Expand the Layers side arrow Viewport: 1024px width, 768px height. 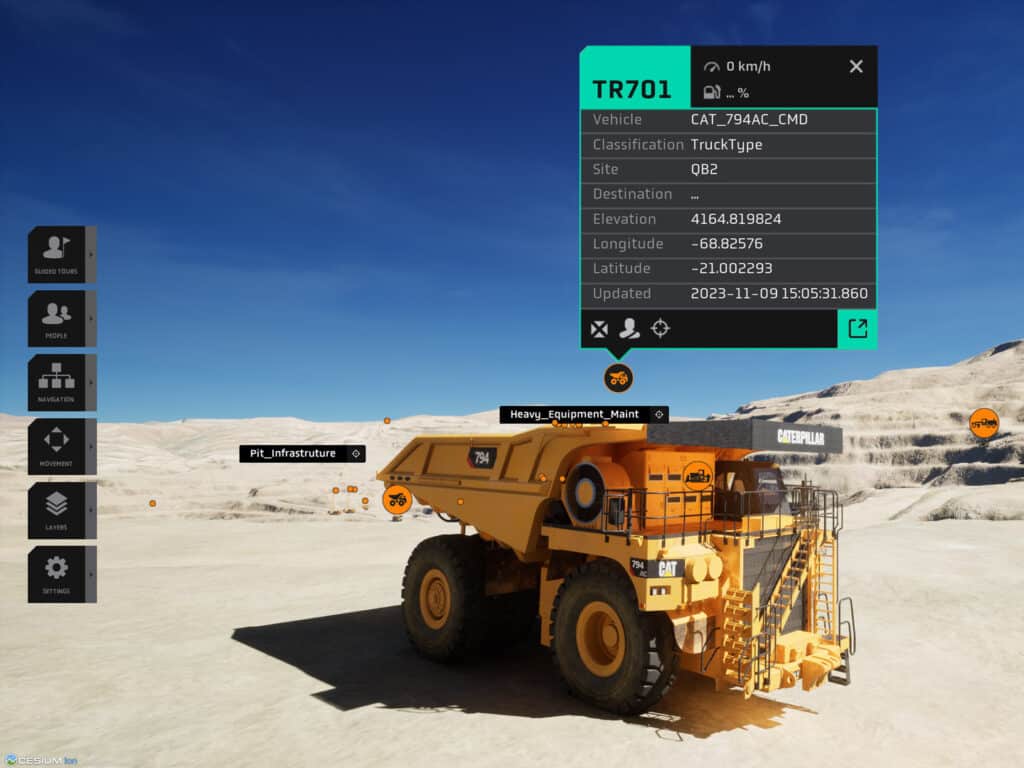[91, 510]
